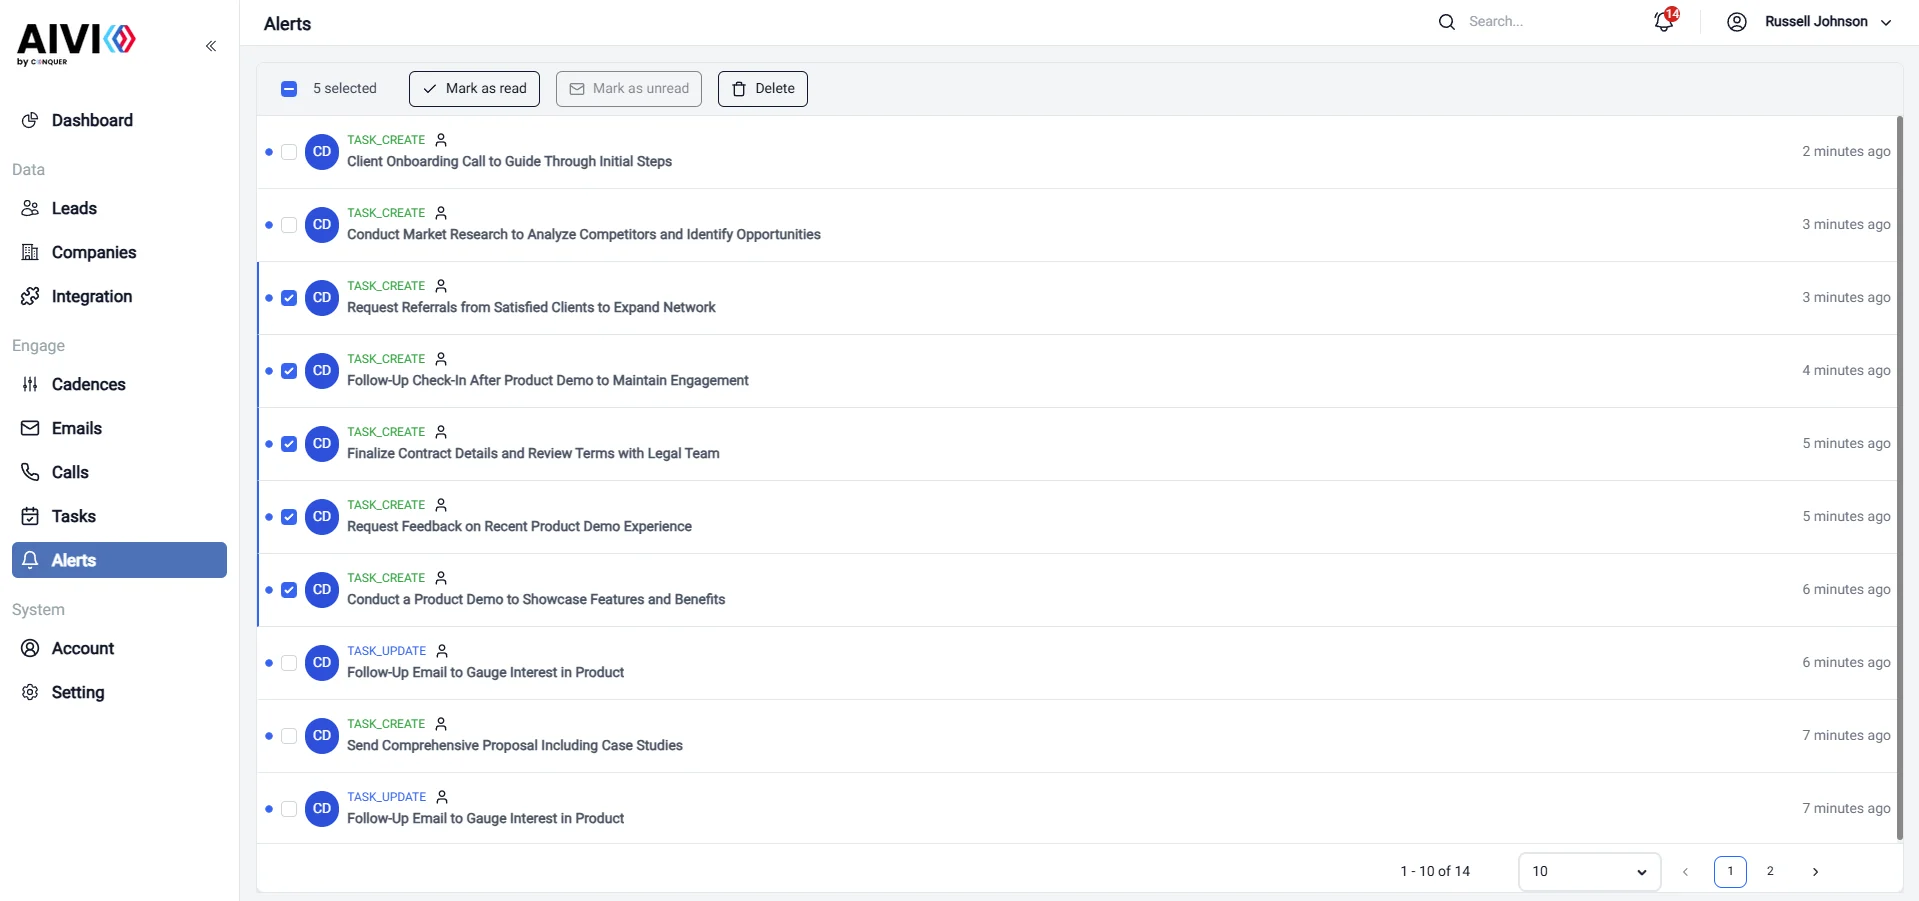Screen dimensions: 1919x901
Task: Select page 1 in pagination
Action: click(1730, 872)
